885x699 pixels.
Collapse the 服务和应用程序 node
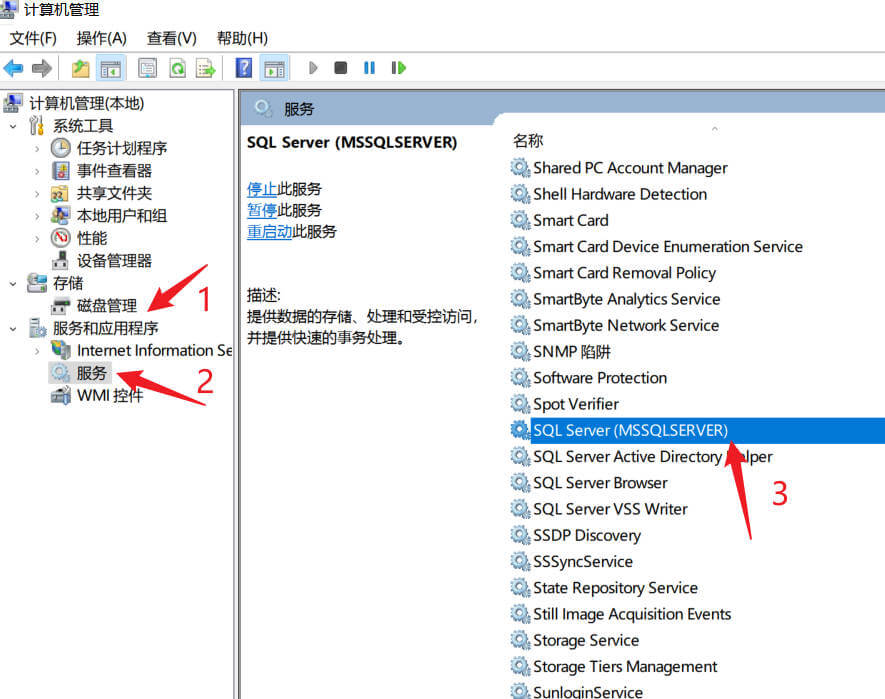[x=13, y=329]
